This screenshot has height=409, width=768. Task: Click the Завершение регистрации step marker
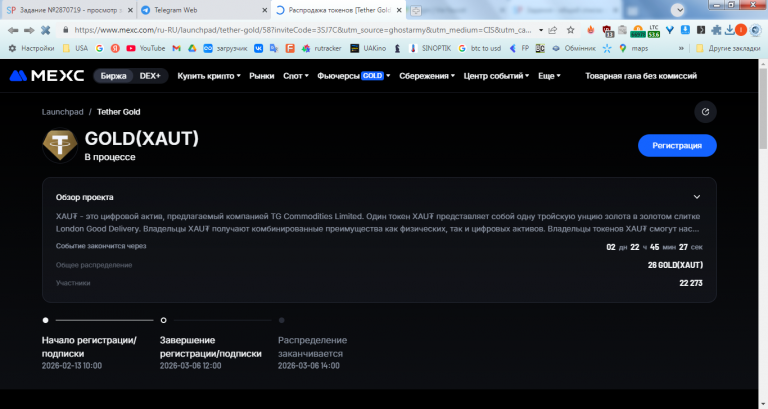coord(164,320)
